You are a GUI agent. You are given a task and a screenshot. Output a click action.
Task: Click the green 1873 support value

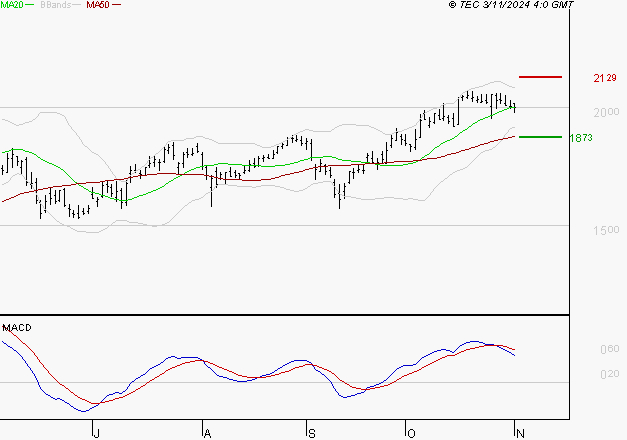click(x=581, y=138)
